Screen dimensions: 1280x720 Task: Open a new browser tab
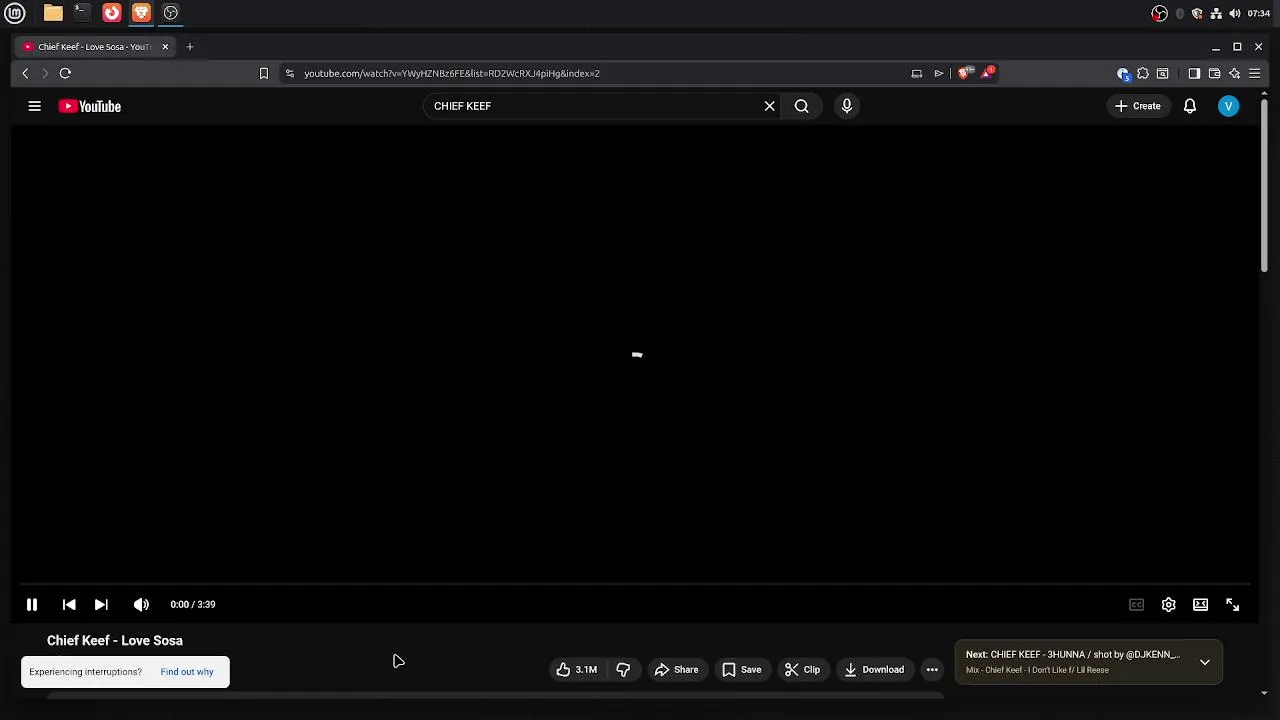pyautogui.click(x=189, y=47)
